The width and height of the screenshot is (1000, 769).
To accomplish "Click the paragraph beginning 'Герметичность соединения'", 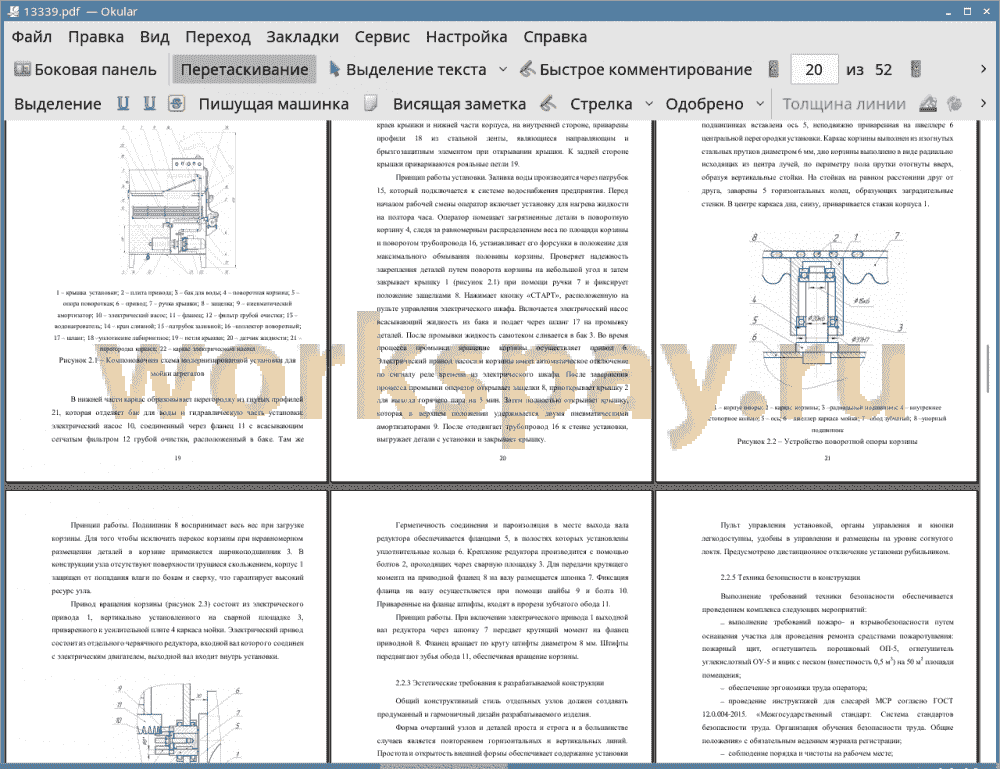I will pos(503,564).
